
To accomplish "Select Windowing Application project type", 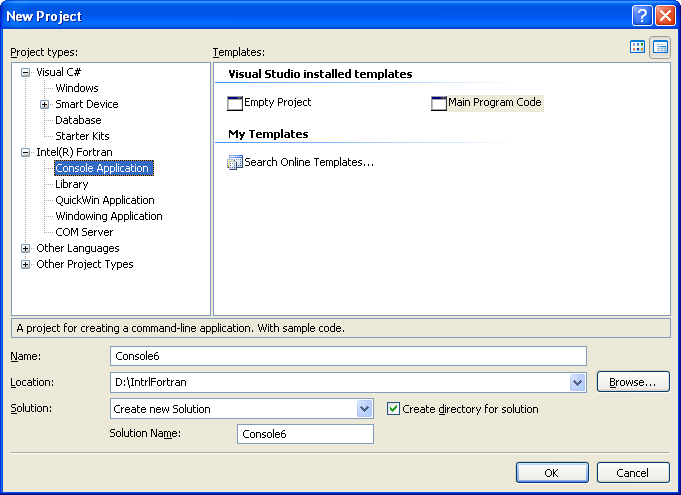I will 109,216.
